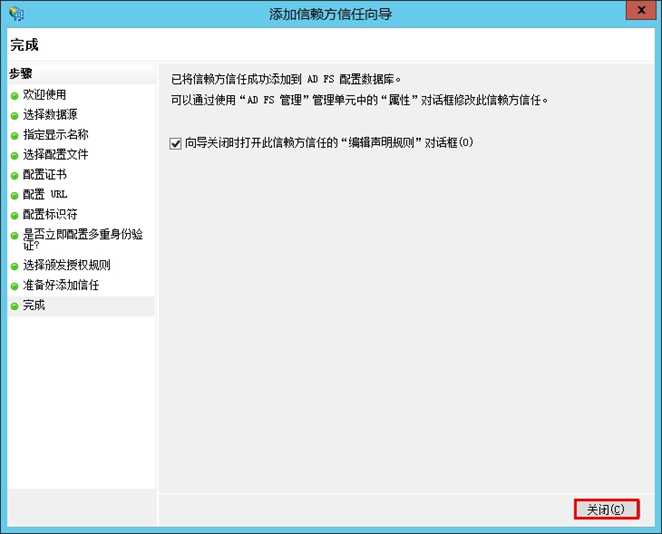Click green bullet beside 选择数据源
The image size is (662, 534).
tap(14, 116)
